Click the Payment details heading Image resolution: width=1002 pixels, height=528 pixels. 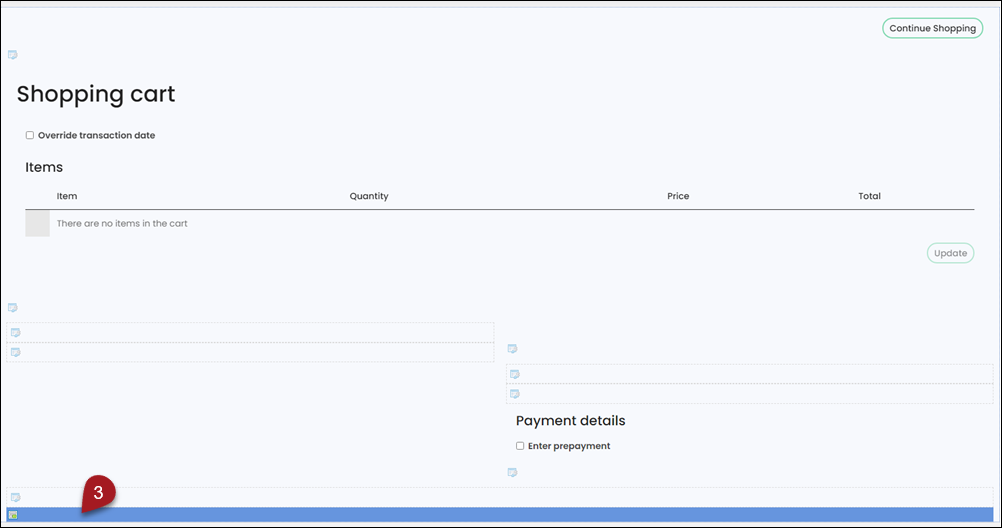click(571, 421)
